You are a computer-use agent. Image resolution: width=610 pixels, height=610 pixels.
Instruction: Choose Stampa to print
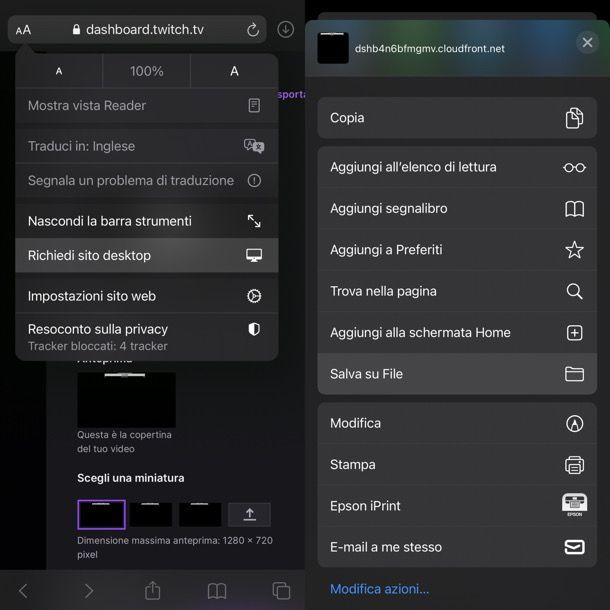(x=457, y=465)
